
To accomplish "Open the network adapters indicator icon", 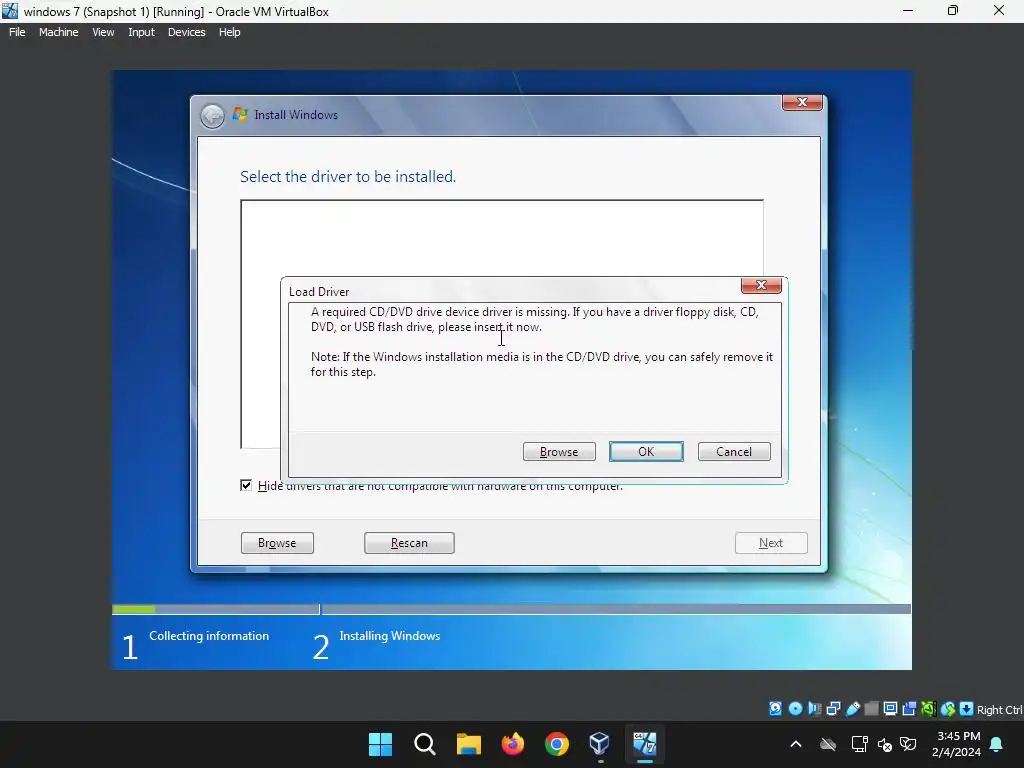I will (833, 709).
